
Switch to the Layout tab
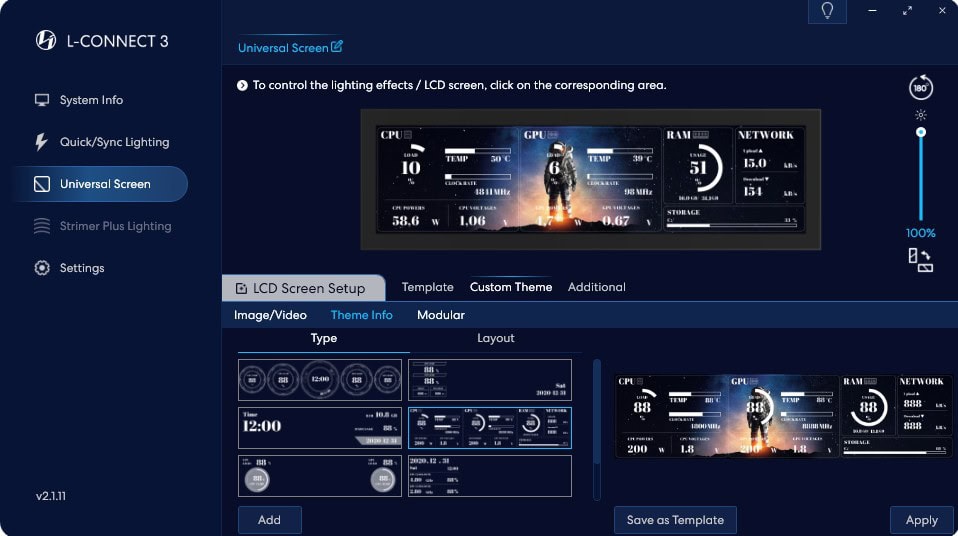[x=495, y=338]
